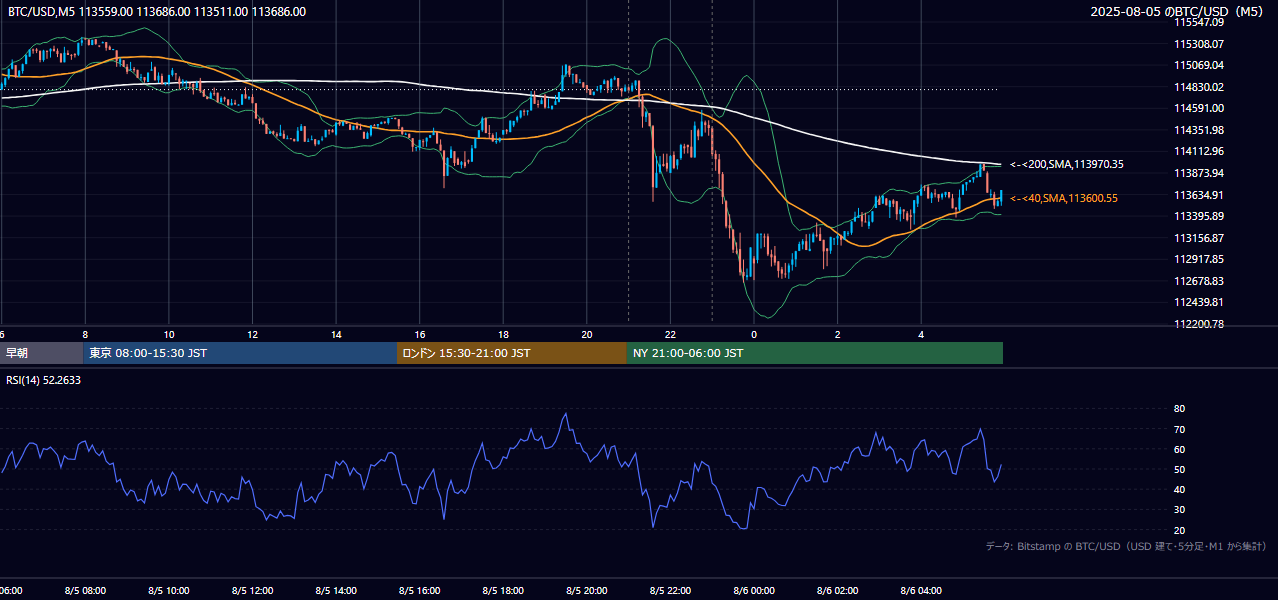Click the 8/5 08:00 time axis label
This screenshot has height=600, width=1278.
(85, 591)
